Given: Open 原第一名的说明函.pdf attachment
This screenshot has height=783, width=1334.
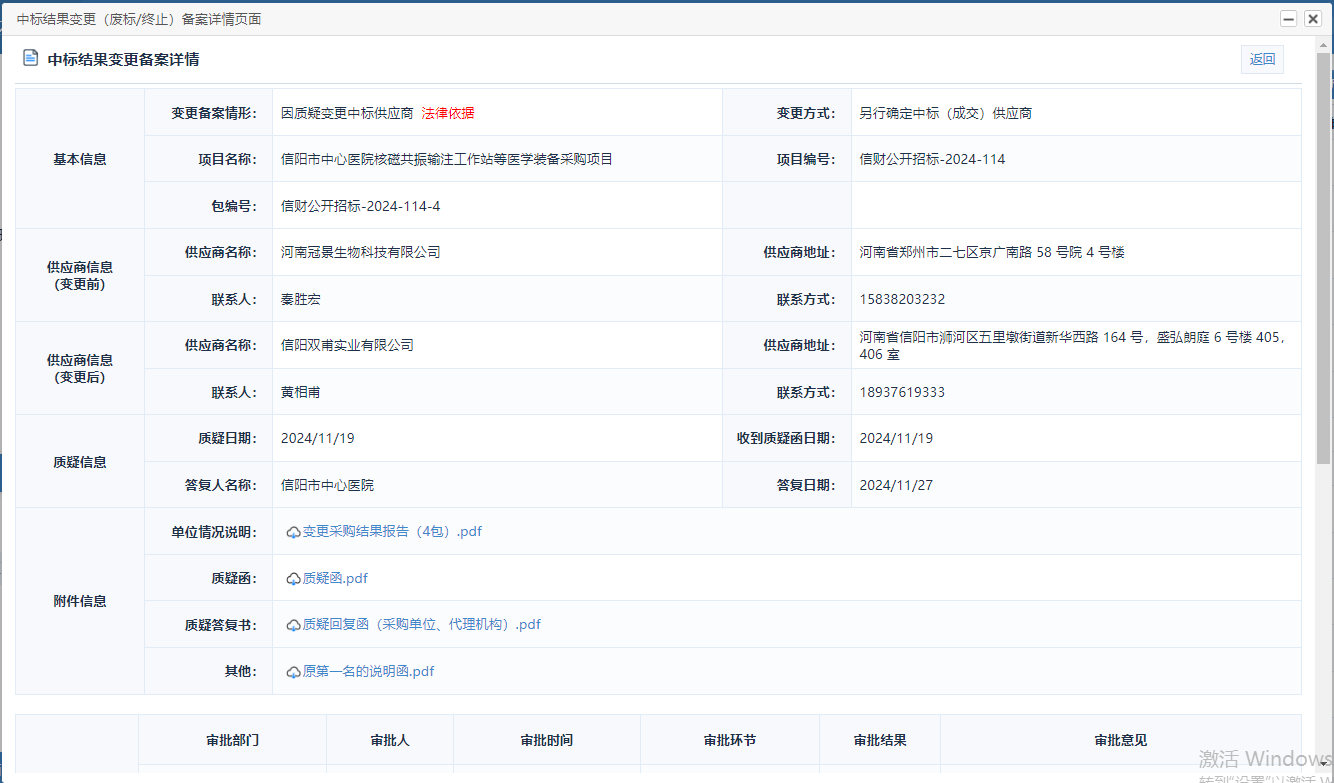Looking at the screenshot, I should click(368, 671).
